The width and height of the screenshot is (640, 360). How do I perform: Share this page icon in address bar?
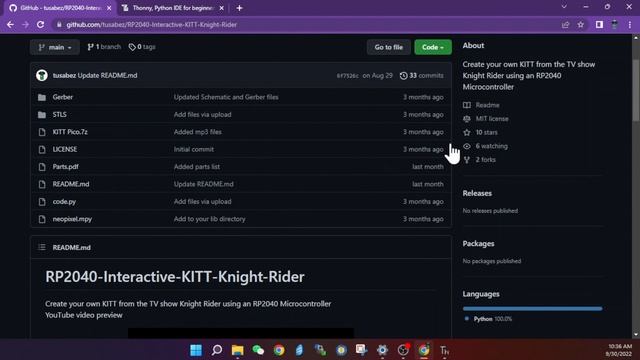[x=565, y=25]
